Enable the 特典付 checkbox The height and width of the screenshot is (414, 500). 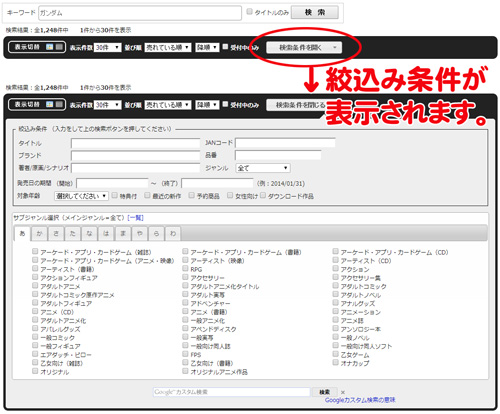(115, 195)
